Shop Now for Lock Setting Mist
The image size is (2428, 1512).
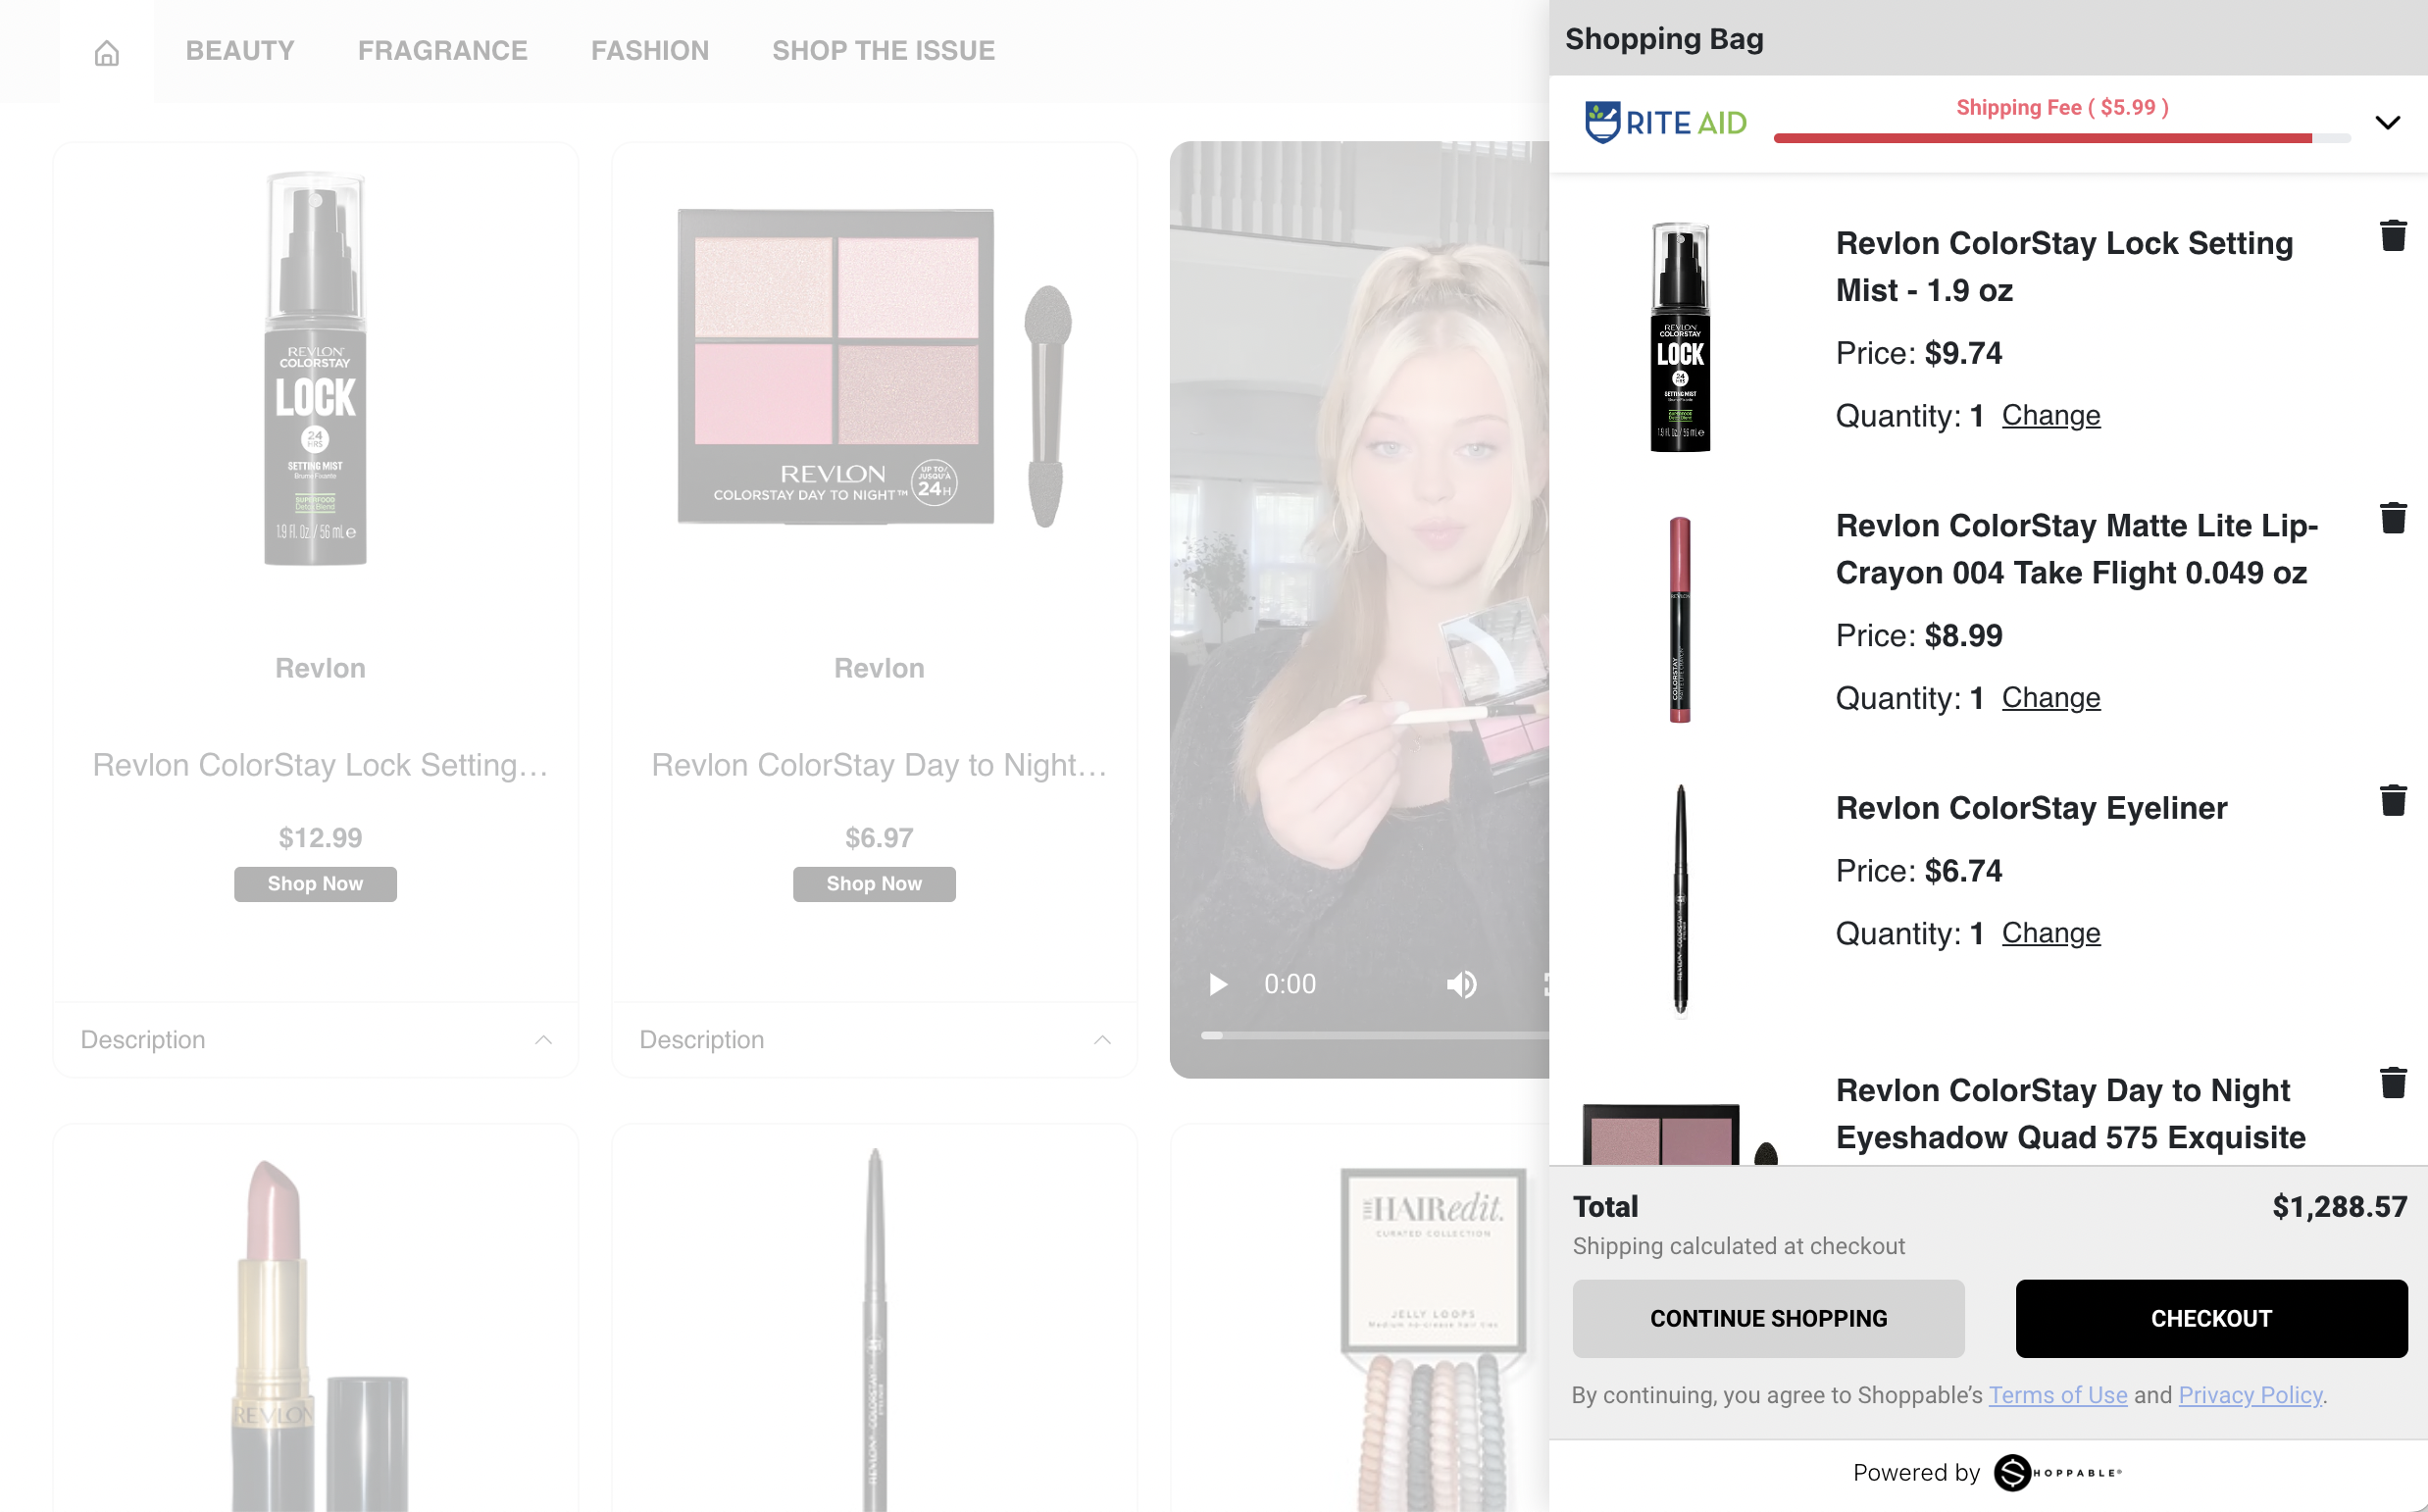tap(315, 884)
